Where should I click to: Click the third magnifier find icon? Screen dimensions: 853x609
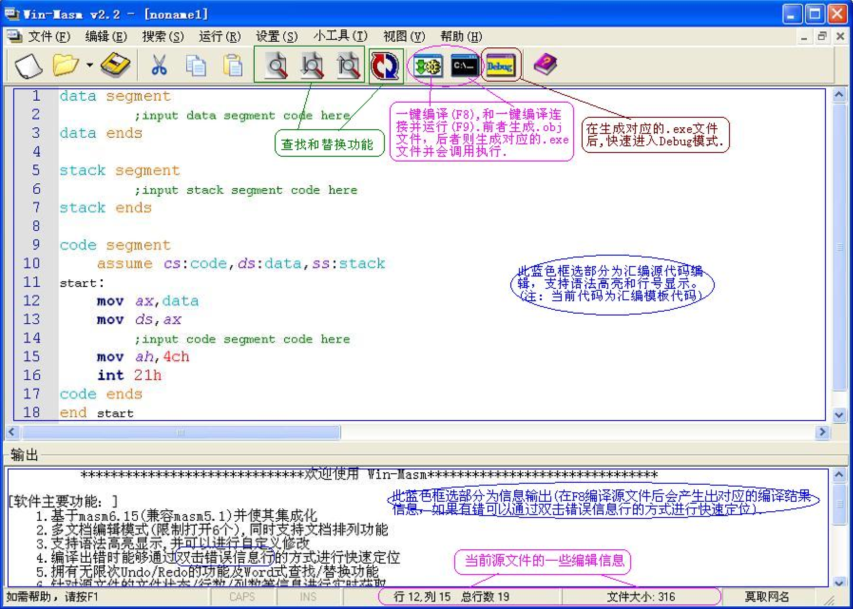(x=348, y=65)
